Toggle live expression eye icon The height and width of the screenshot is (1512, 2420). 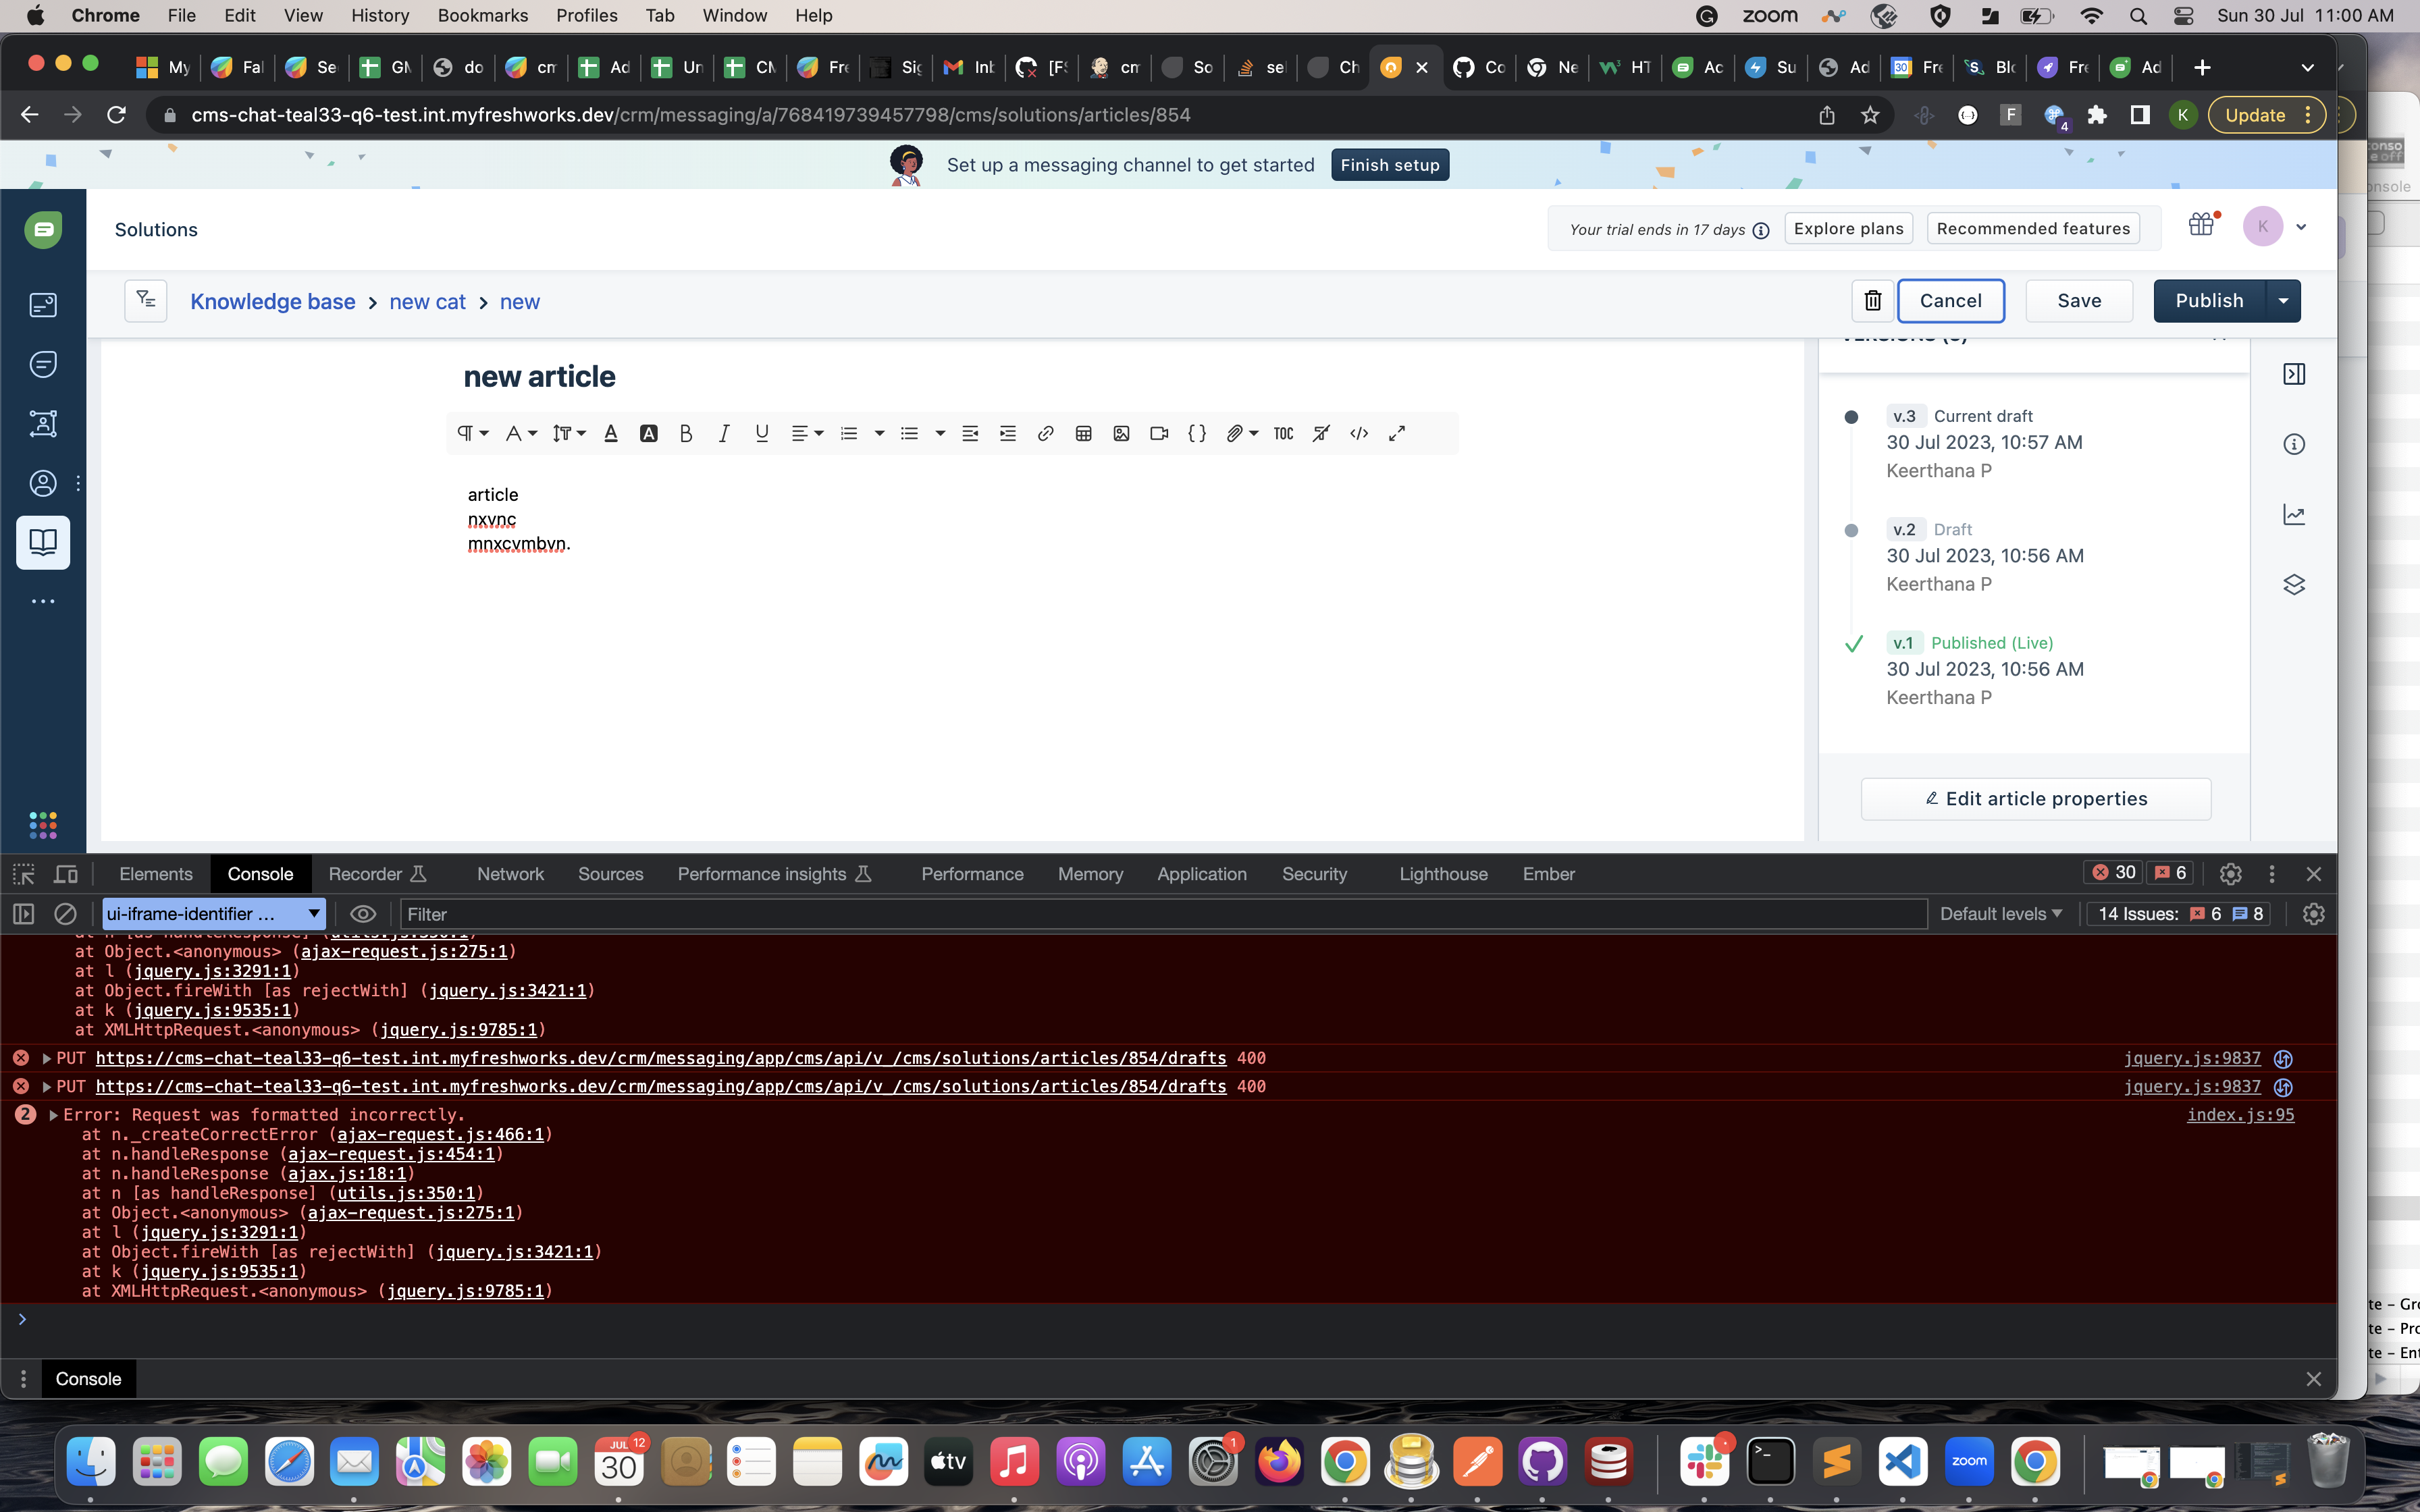click(x=363, y=914)
